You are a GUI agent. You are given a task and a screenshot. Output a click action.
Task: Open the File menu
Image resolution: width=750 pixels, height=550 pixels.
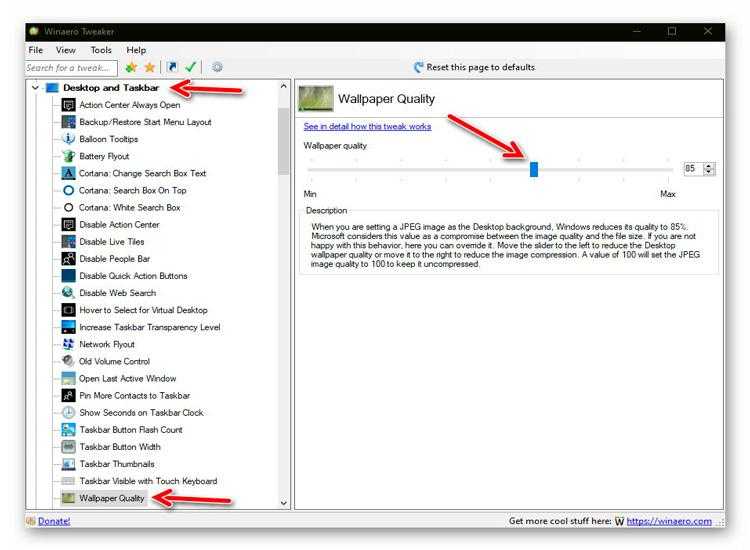pos(35,50)
